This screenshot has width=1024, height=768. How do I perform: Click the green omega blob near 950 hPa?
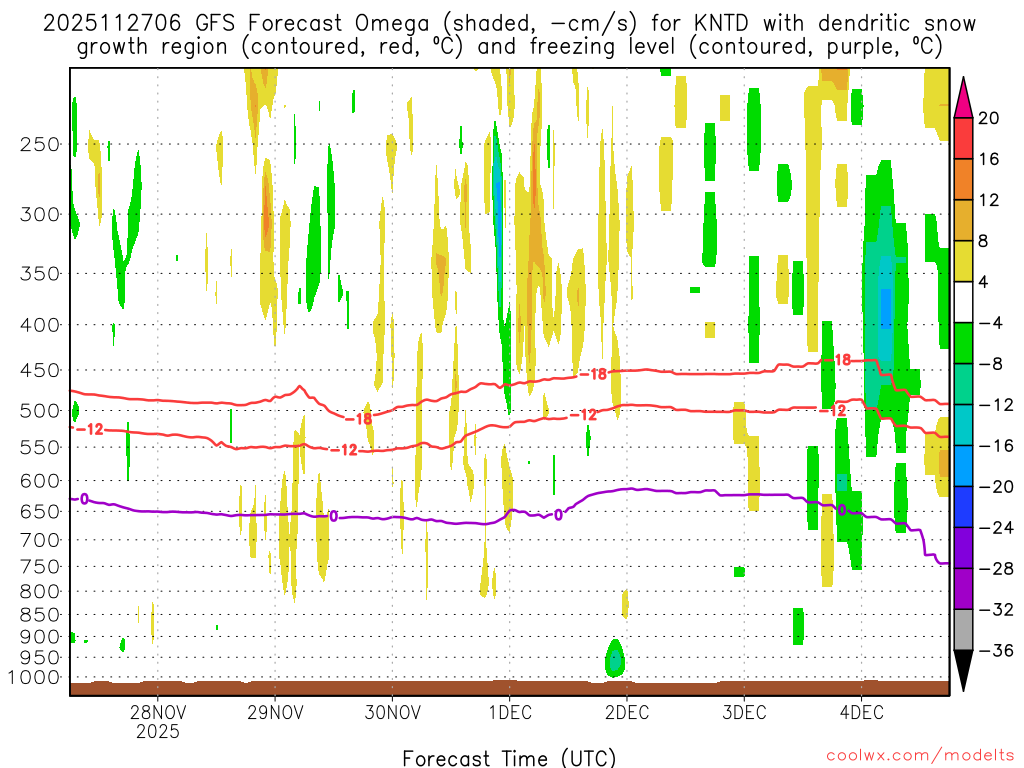point(615,658)
